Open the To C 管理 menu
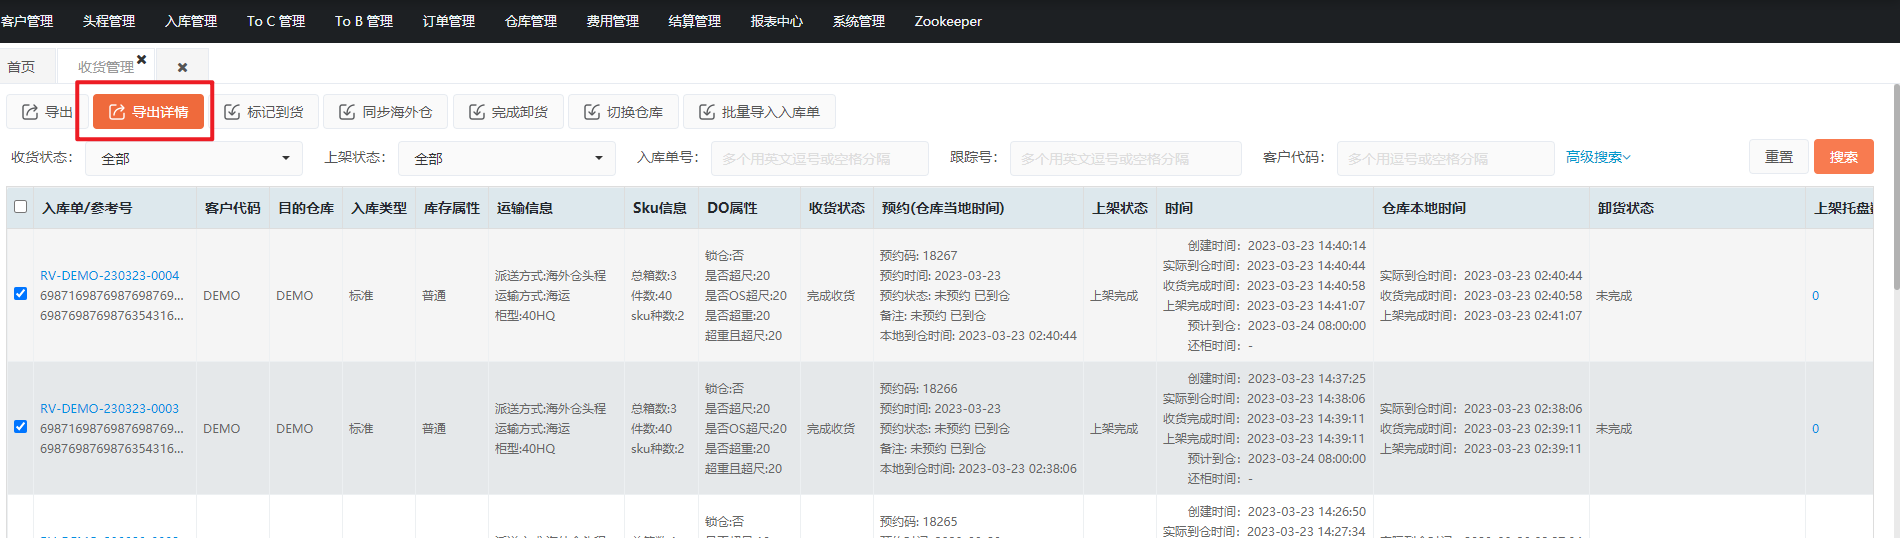The width and height of the screenshot is (1900, 538). pos(276,21)
